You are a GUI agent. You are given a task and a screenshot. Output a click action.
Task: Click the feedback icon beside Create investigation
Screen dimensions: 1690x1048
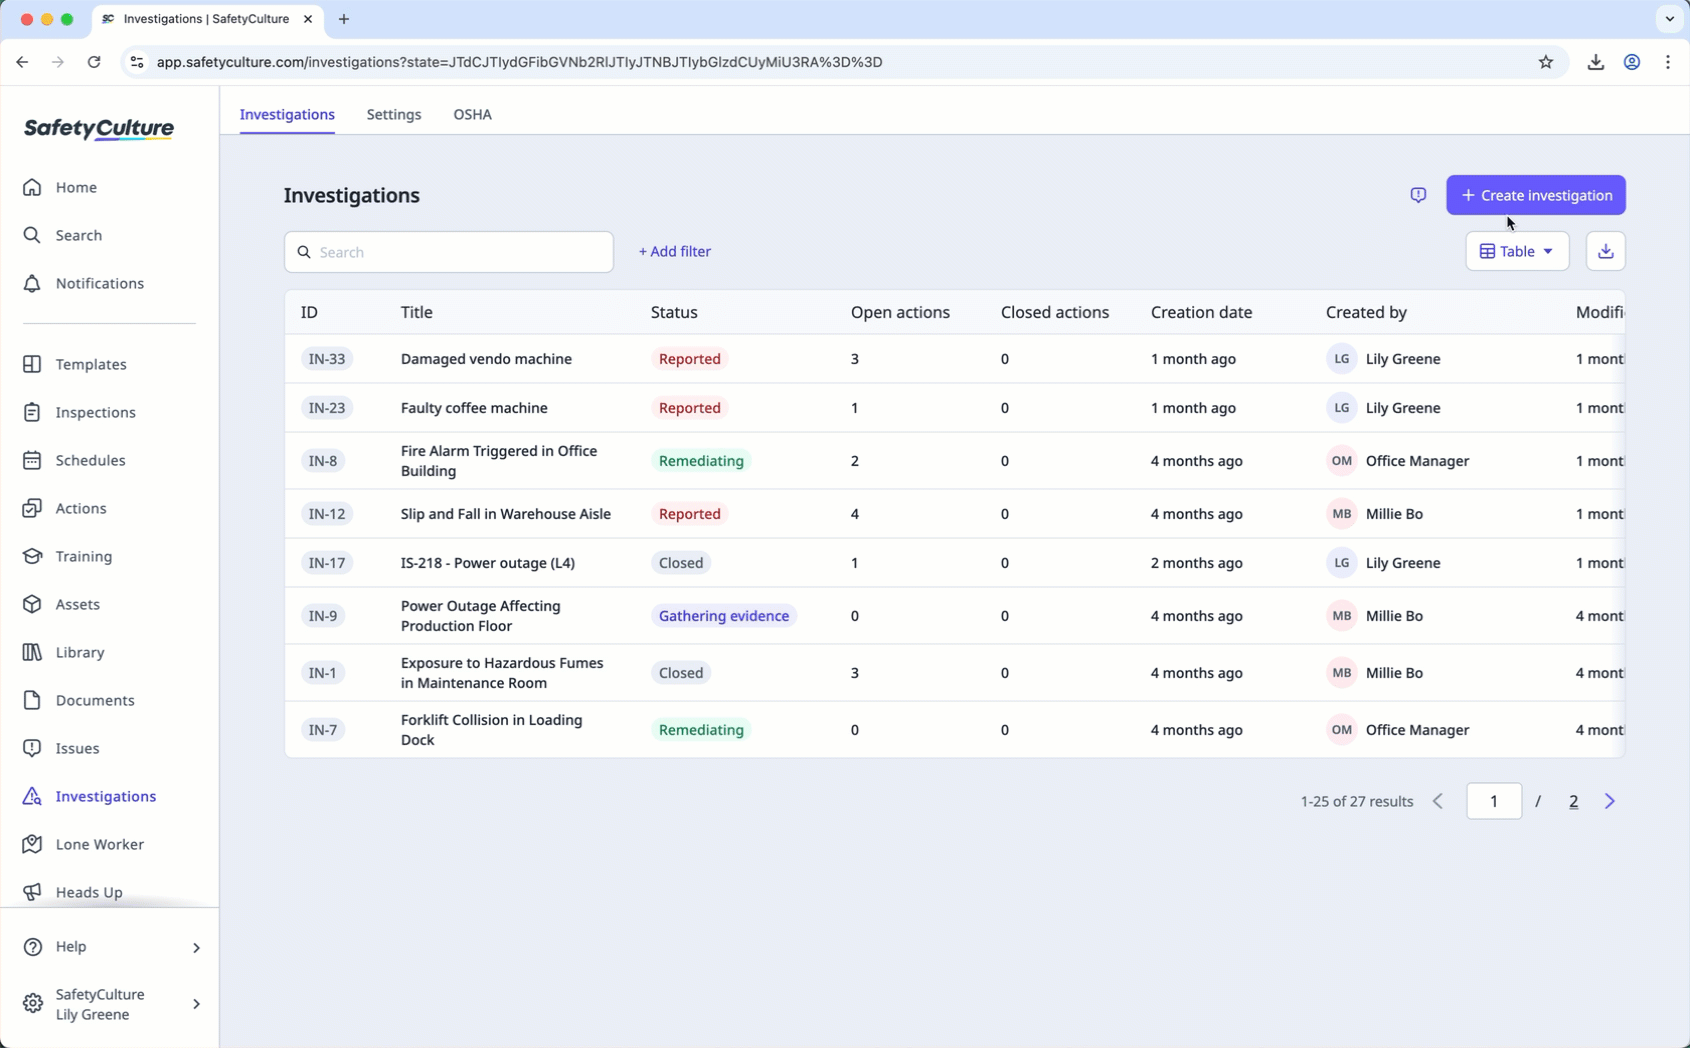[x=1418, y=195]
